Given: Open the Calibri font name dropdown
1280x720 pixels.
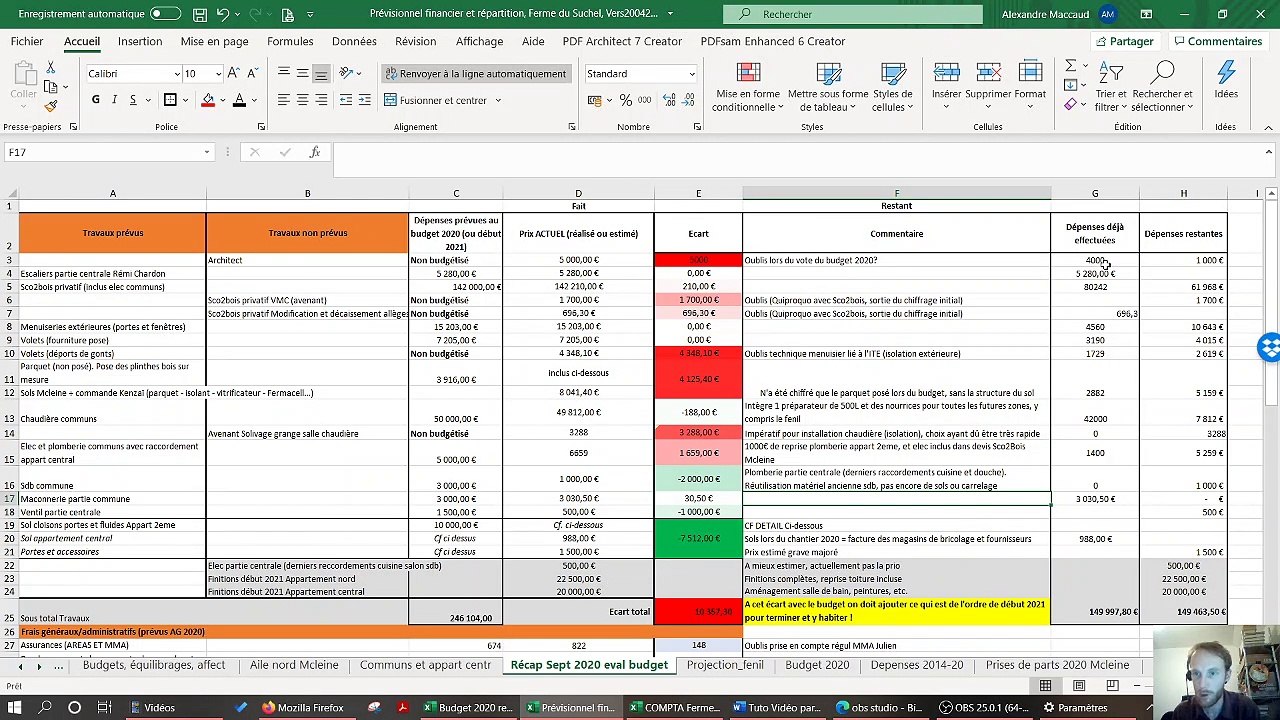Looking at the screenshot, I should coord(175,74).
